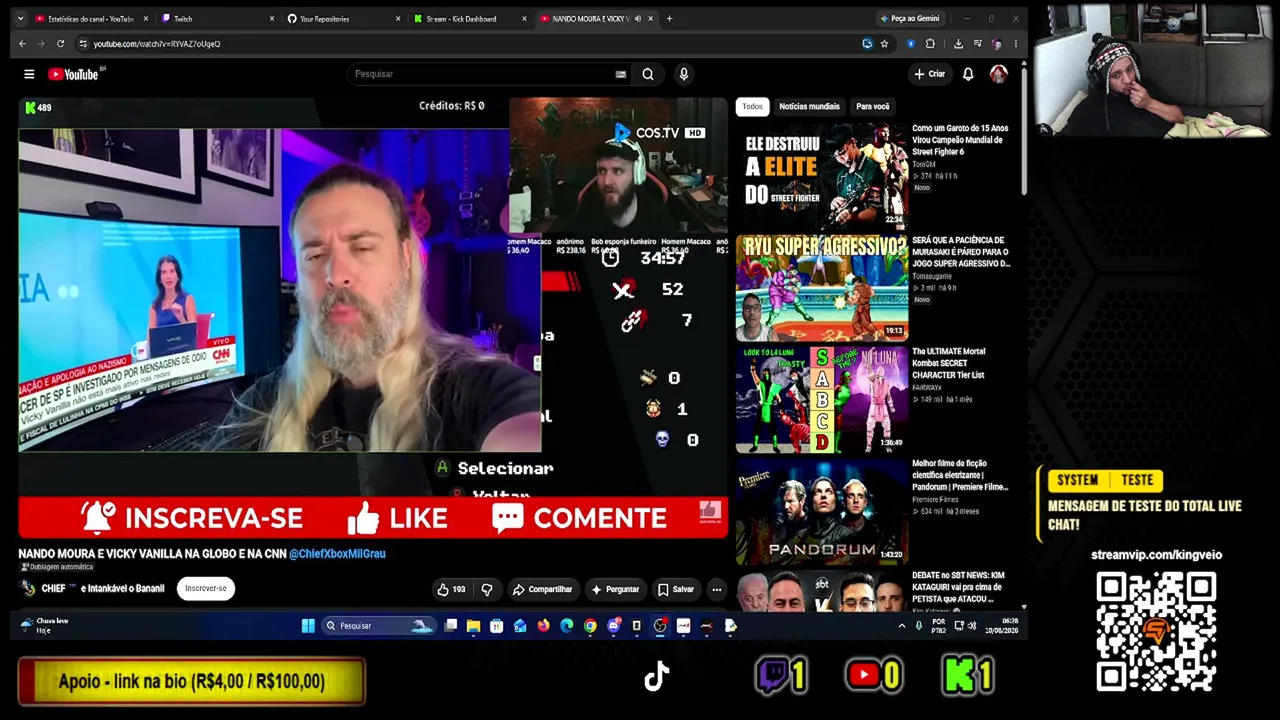This screenshot has width=1280, height=720.
Task: Open more actions ellipsis under video
Action: (x=716, y=589)
